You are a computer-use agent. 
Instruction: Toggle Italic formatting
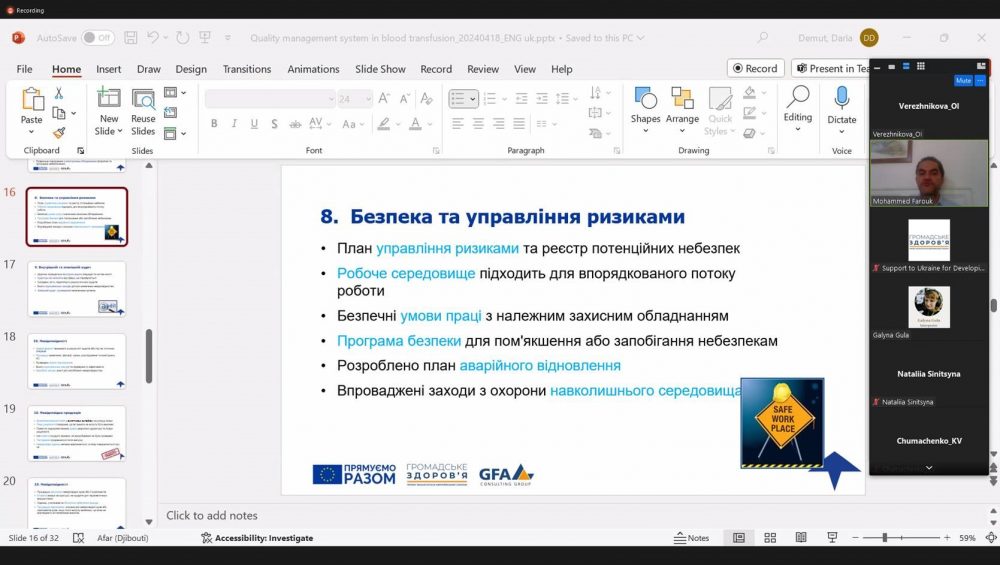234,124
